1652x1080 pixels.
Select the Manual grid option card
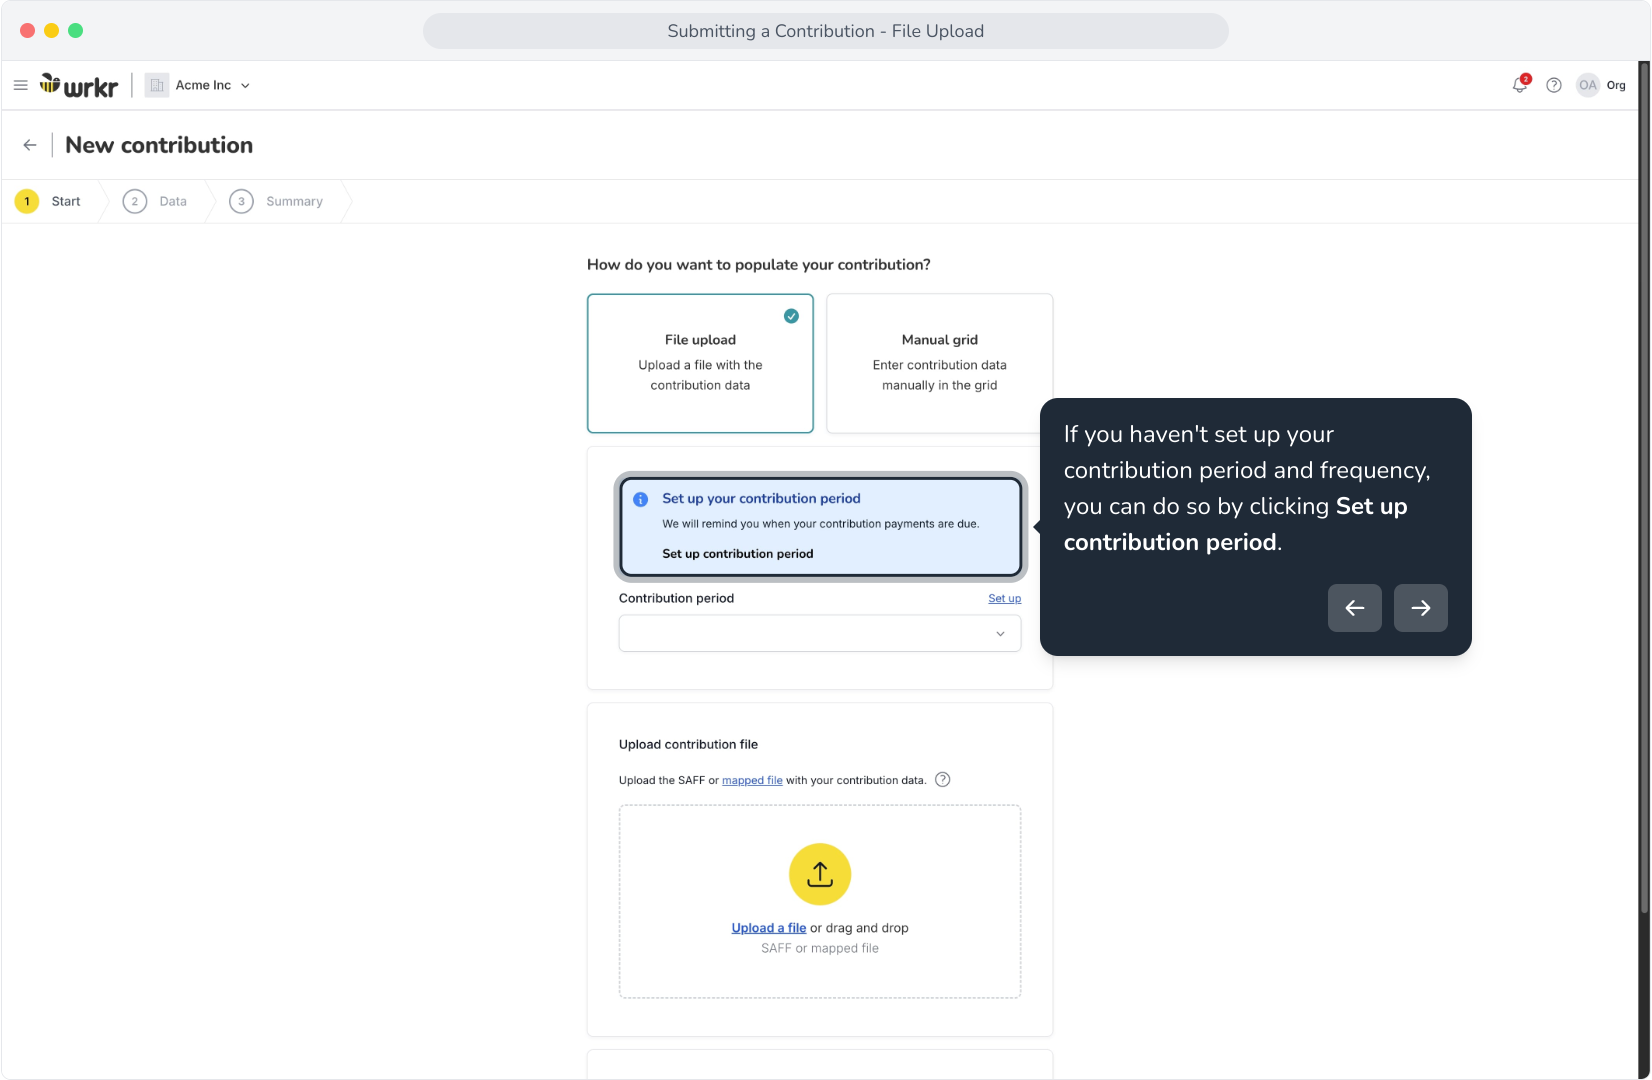pos(940,363)
